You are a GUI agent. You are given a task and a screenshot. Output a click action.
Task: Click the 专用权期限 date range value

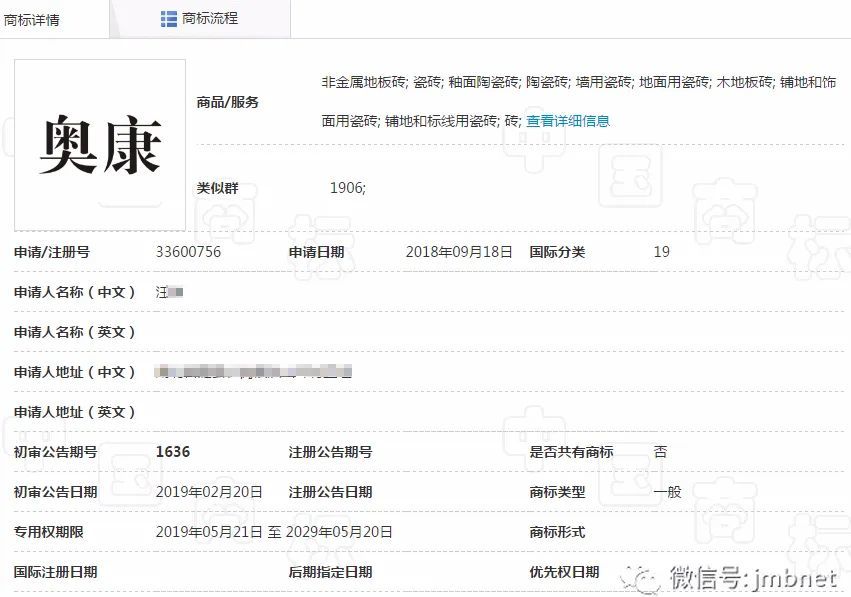tap(273, 532)
